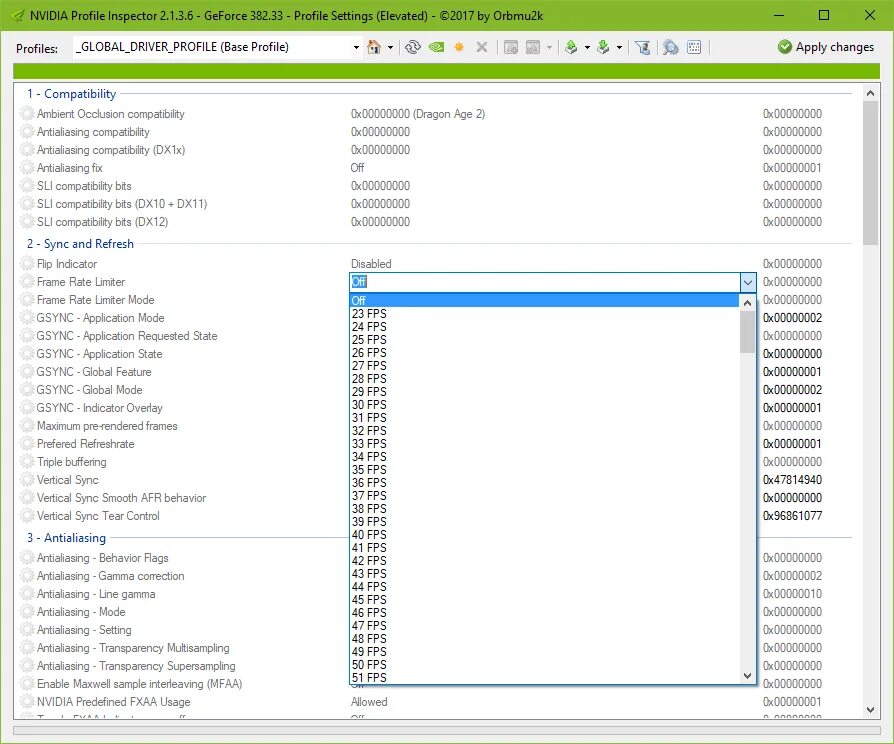Click the 2 - Sync and Refresh section header
The image size is (894, 744).
[80, 243]
